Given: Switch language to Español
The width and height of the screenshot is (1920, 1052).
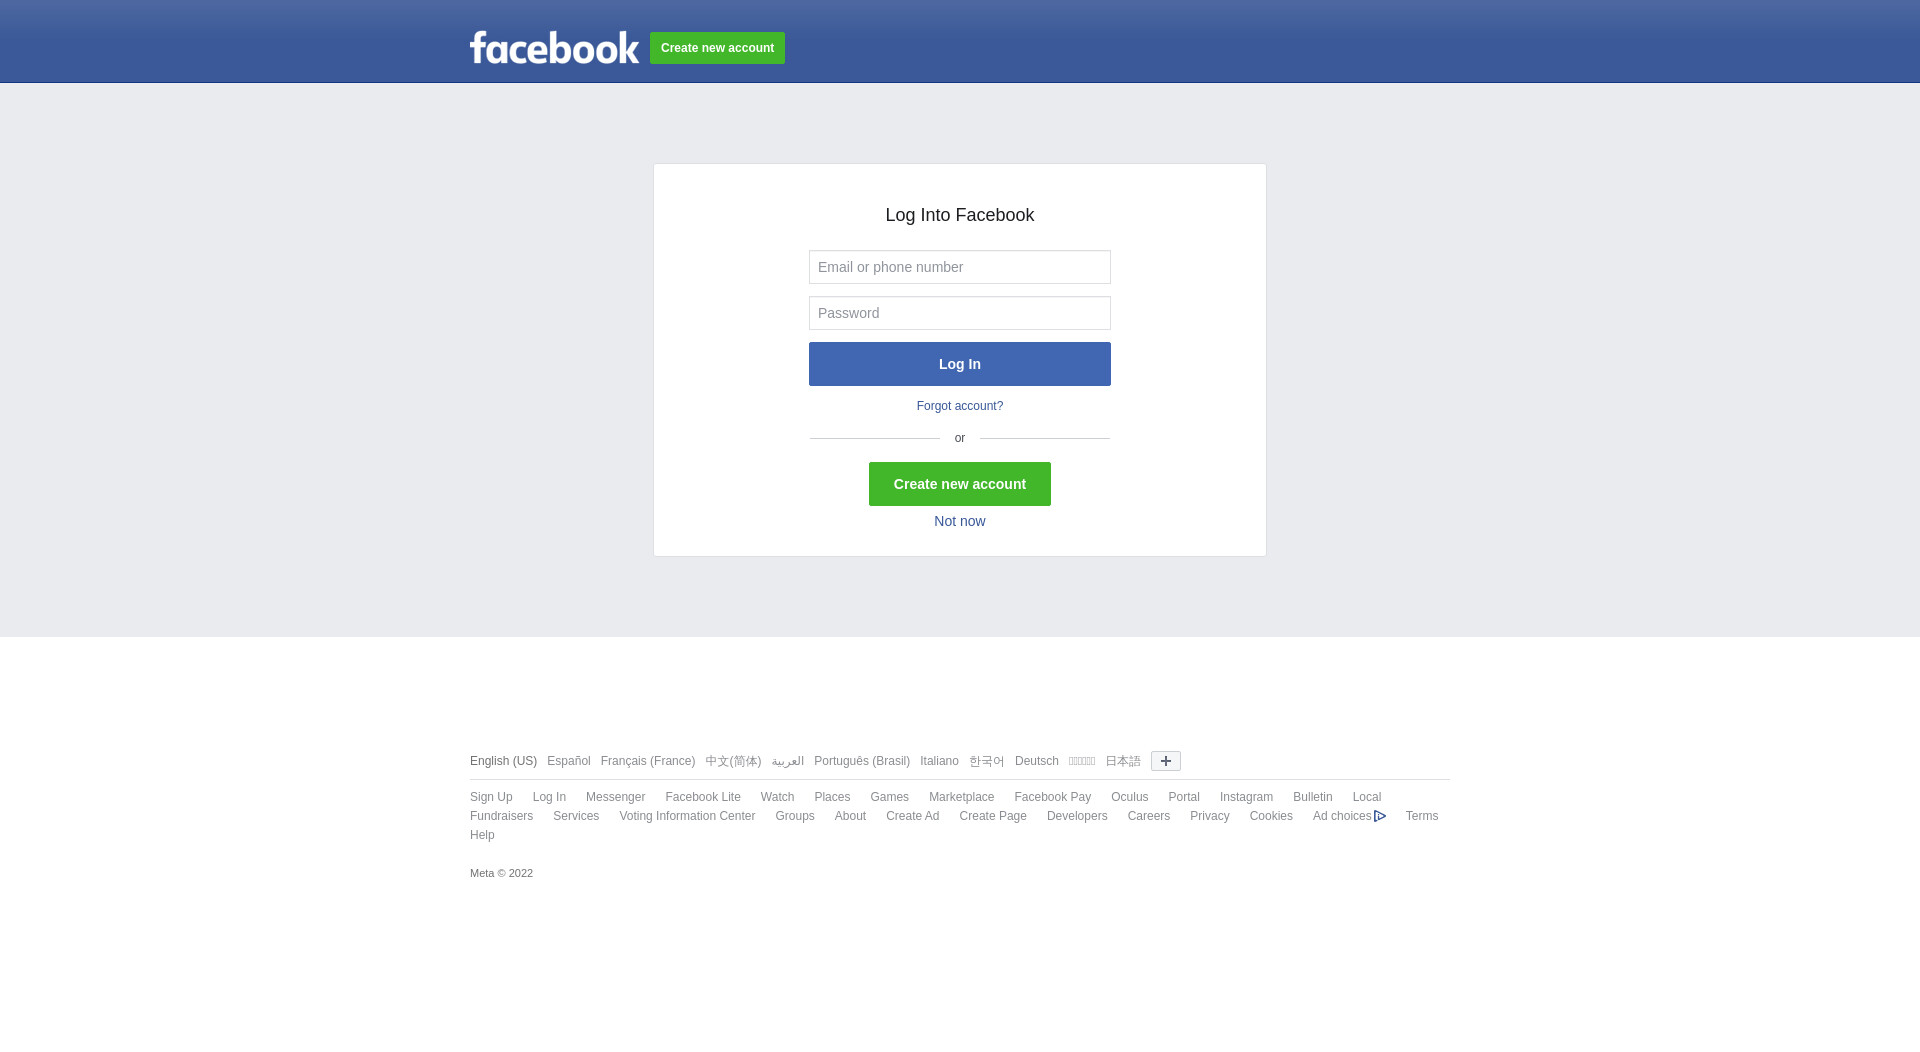Looking at the screenshot, I should click(x=569, y=761).
